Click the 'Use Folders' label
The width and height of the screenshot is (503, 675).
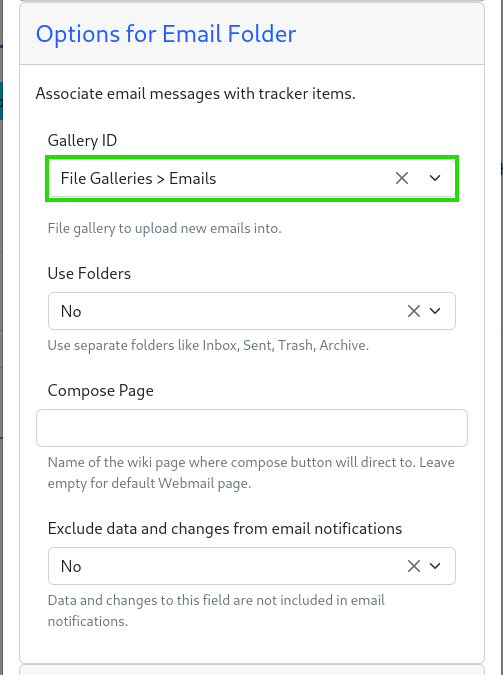(89, 273)
